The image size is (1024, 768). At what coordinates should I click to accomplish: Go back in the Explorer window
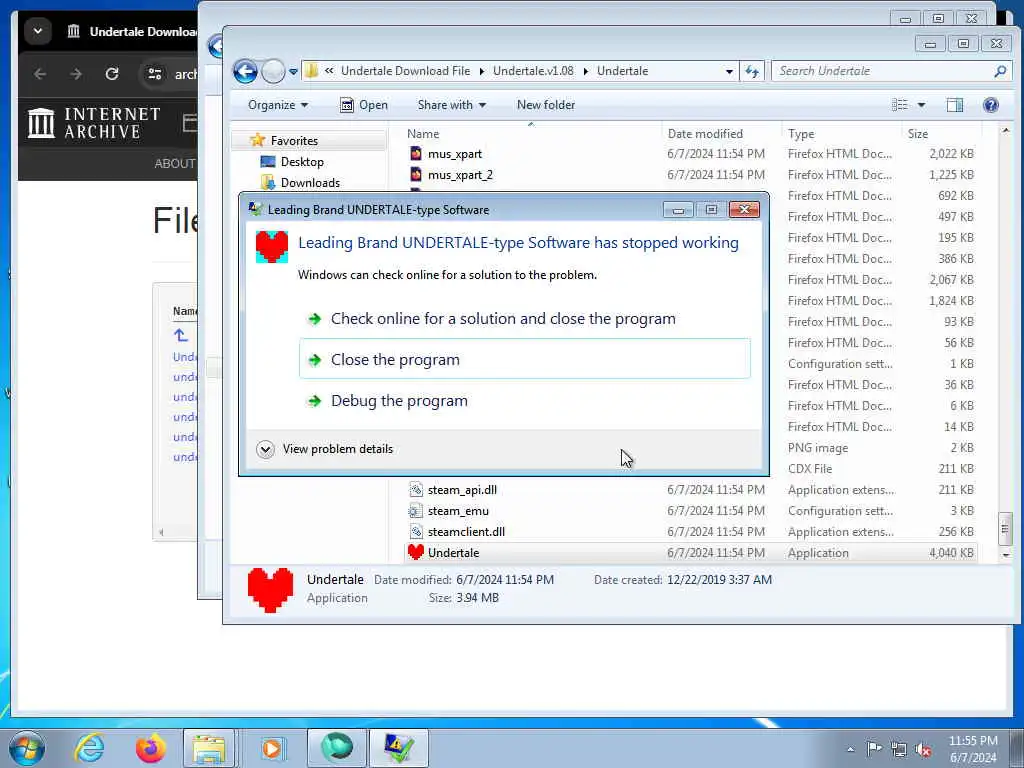246,71
